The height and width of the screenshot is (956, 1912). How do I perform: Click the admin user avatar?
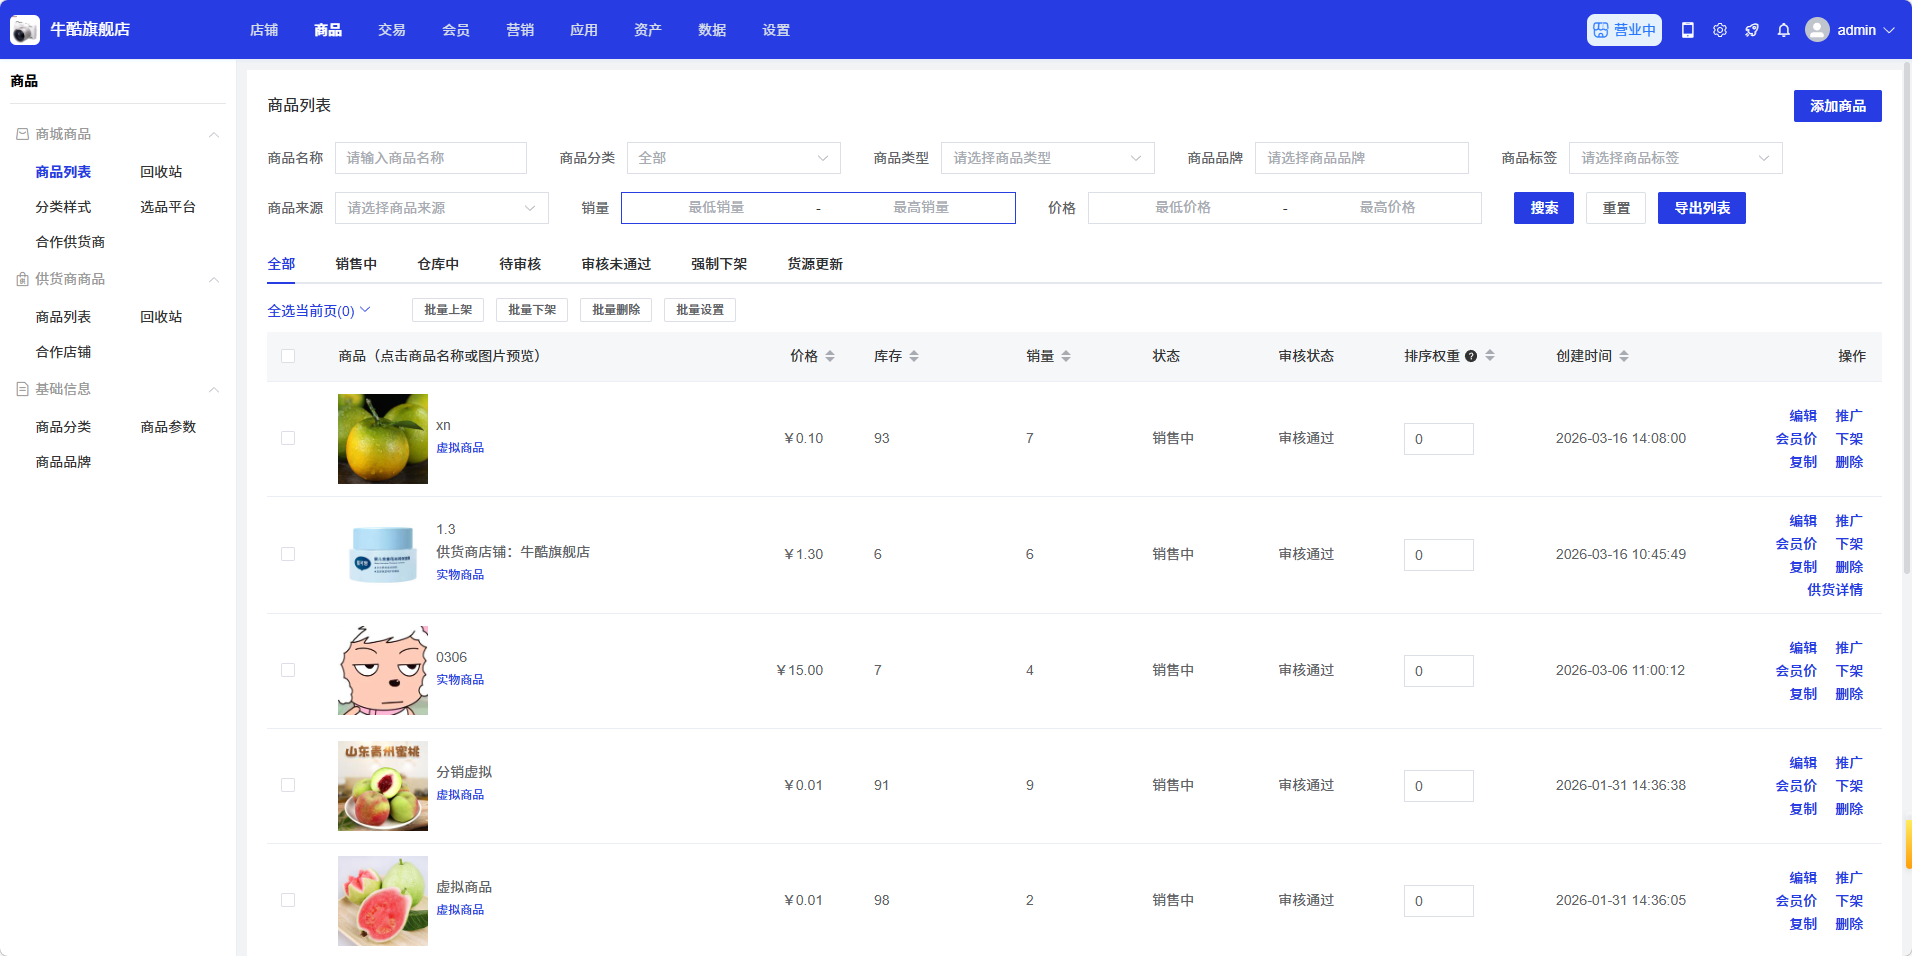[x=1817, y=30]
